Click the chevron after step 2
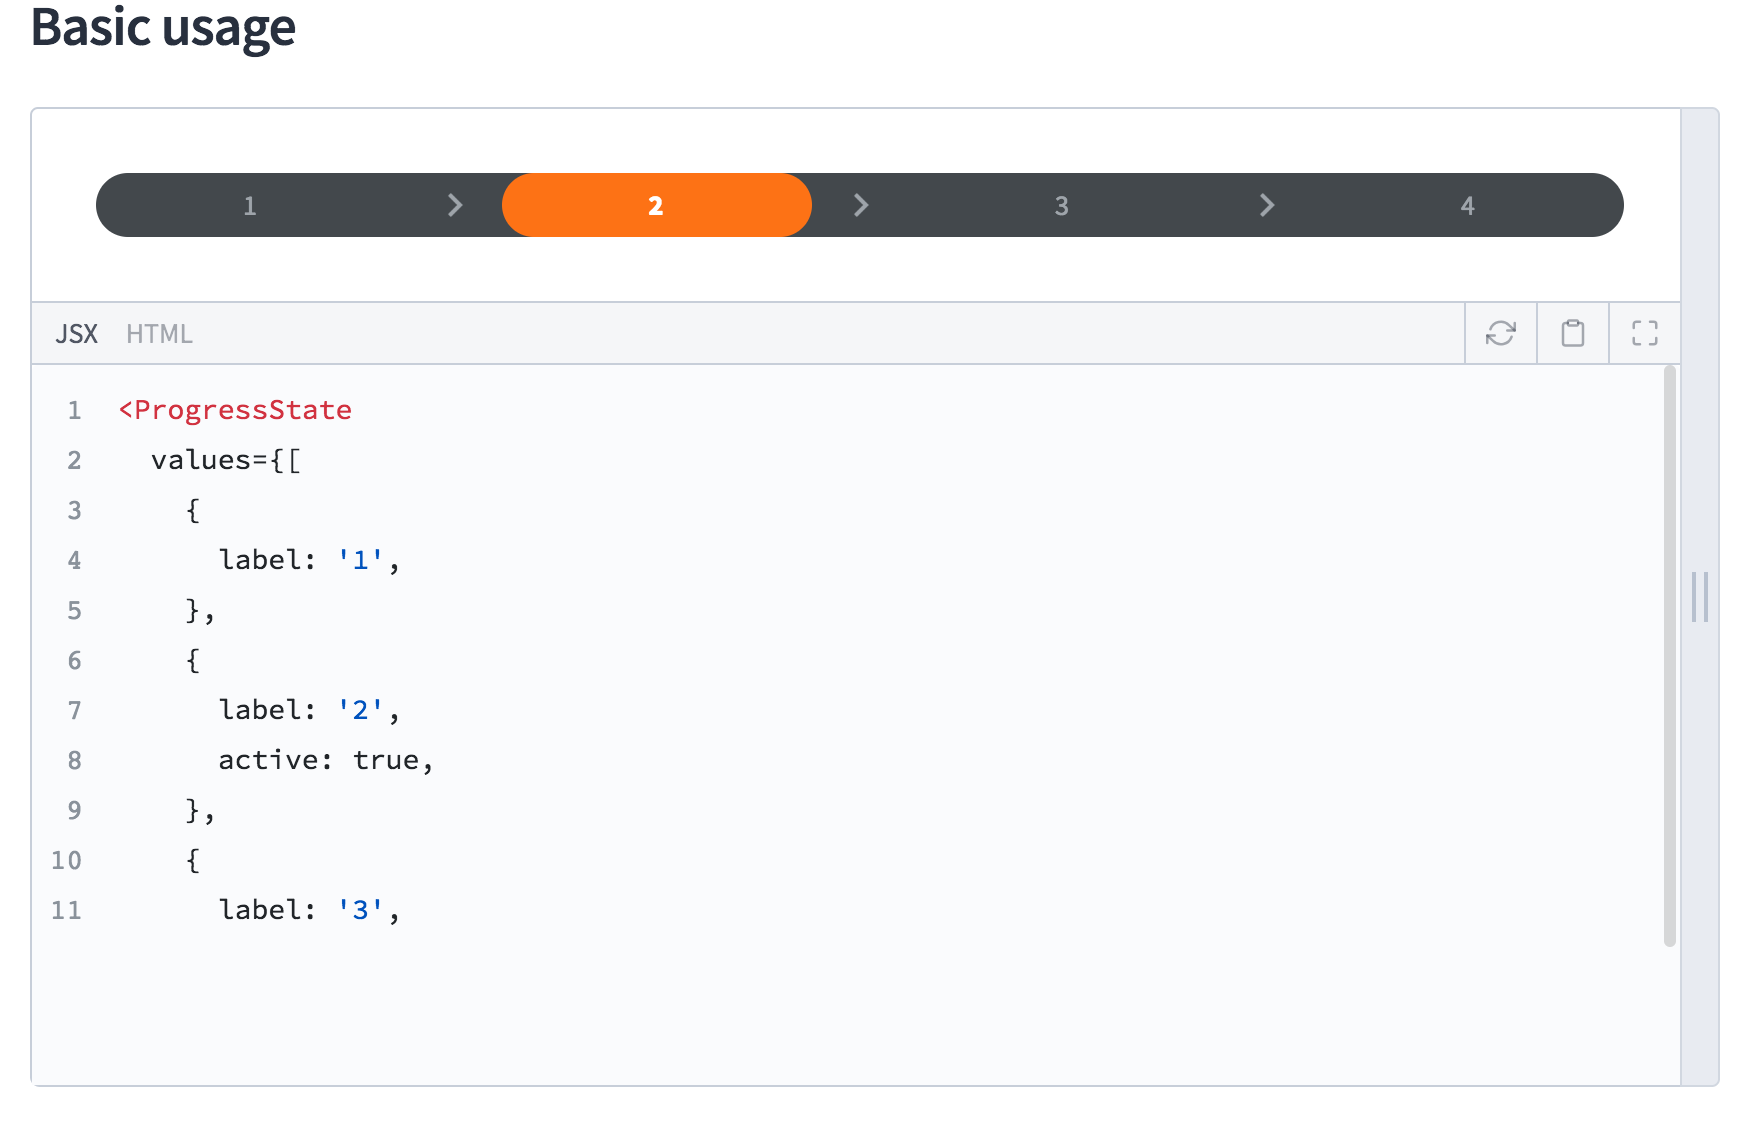Image resolution: width=1762 pixels, height=1134 pixels. point(861,205)
